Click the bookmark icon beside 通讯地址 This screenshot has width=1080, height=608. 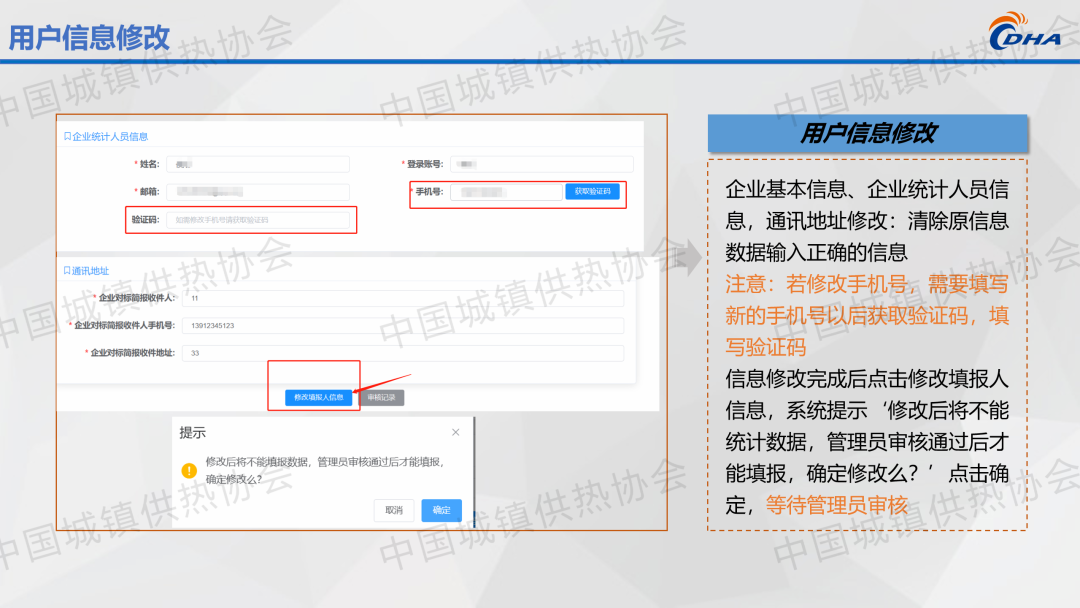(67, 271)
